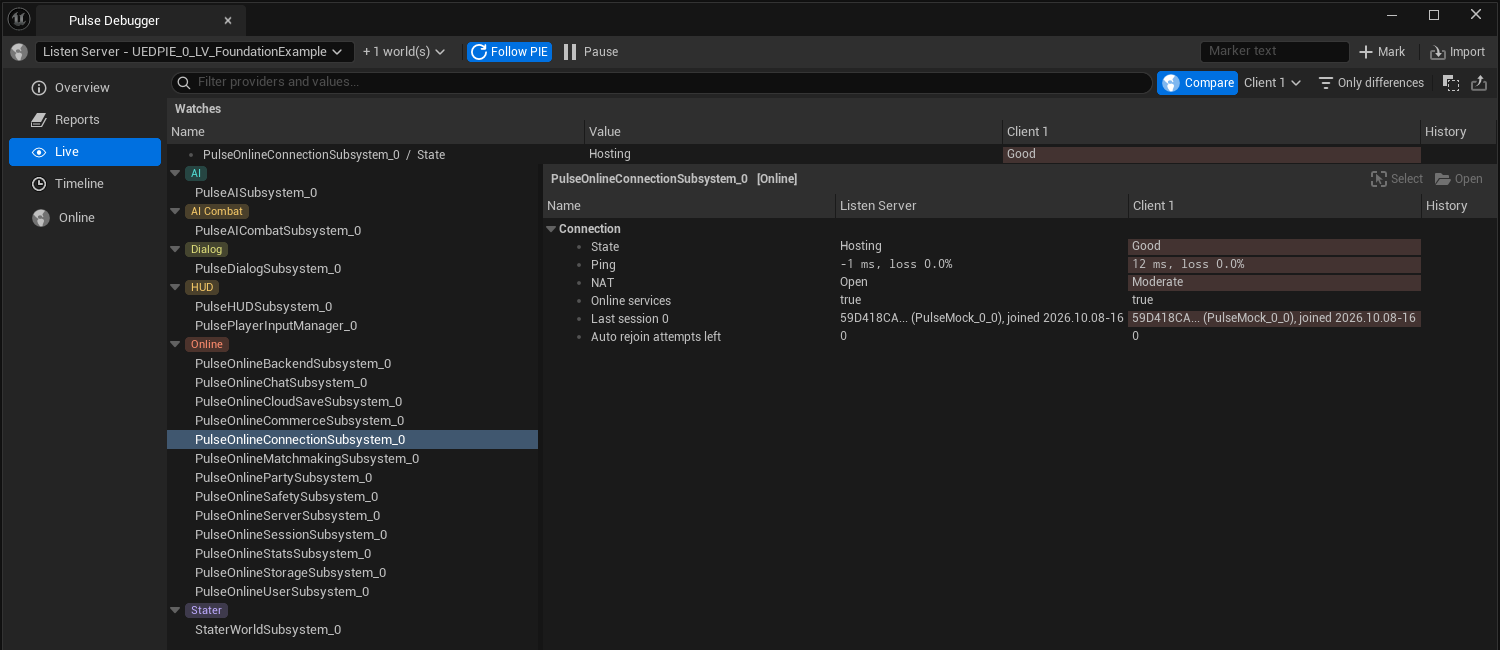Click the export icon next to Only differences
The height and width of the screenshot is (650, 1500).
(1480, 83)
